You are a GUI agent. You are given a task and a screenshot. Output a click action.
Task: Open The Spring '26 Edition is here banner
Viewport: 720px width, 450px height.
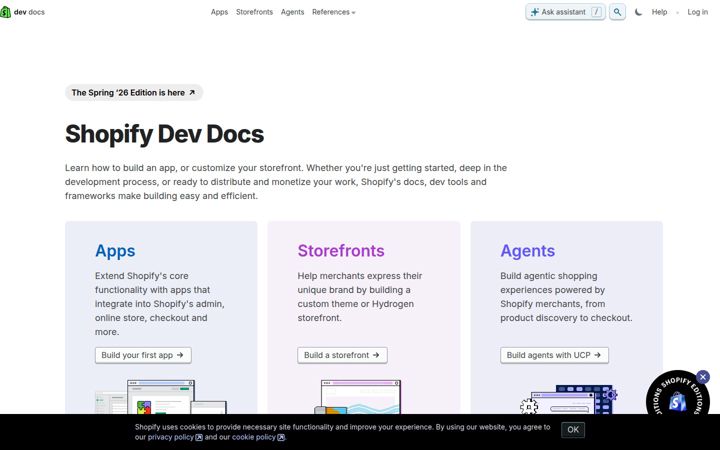134,92
